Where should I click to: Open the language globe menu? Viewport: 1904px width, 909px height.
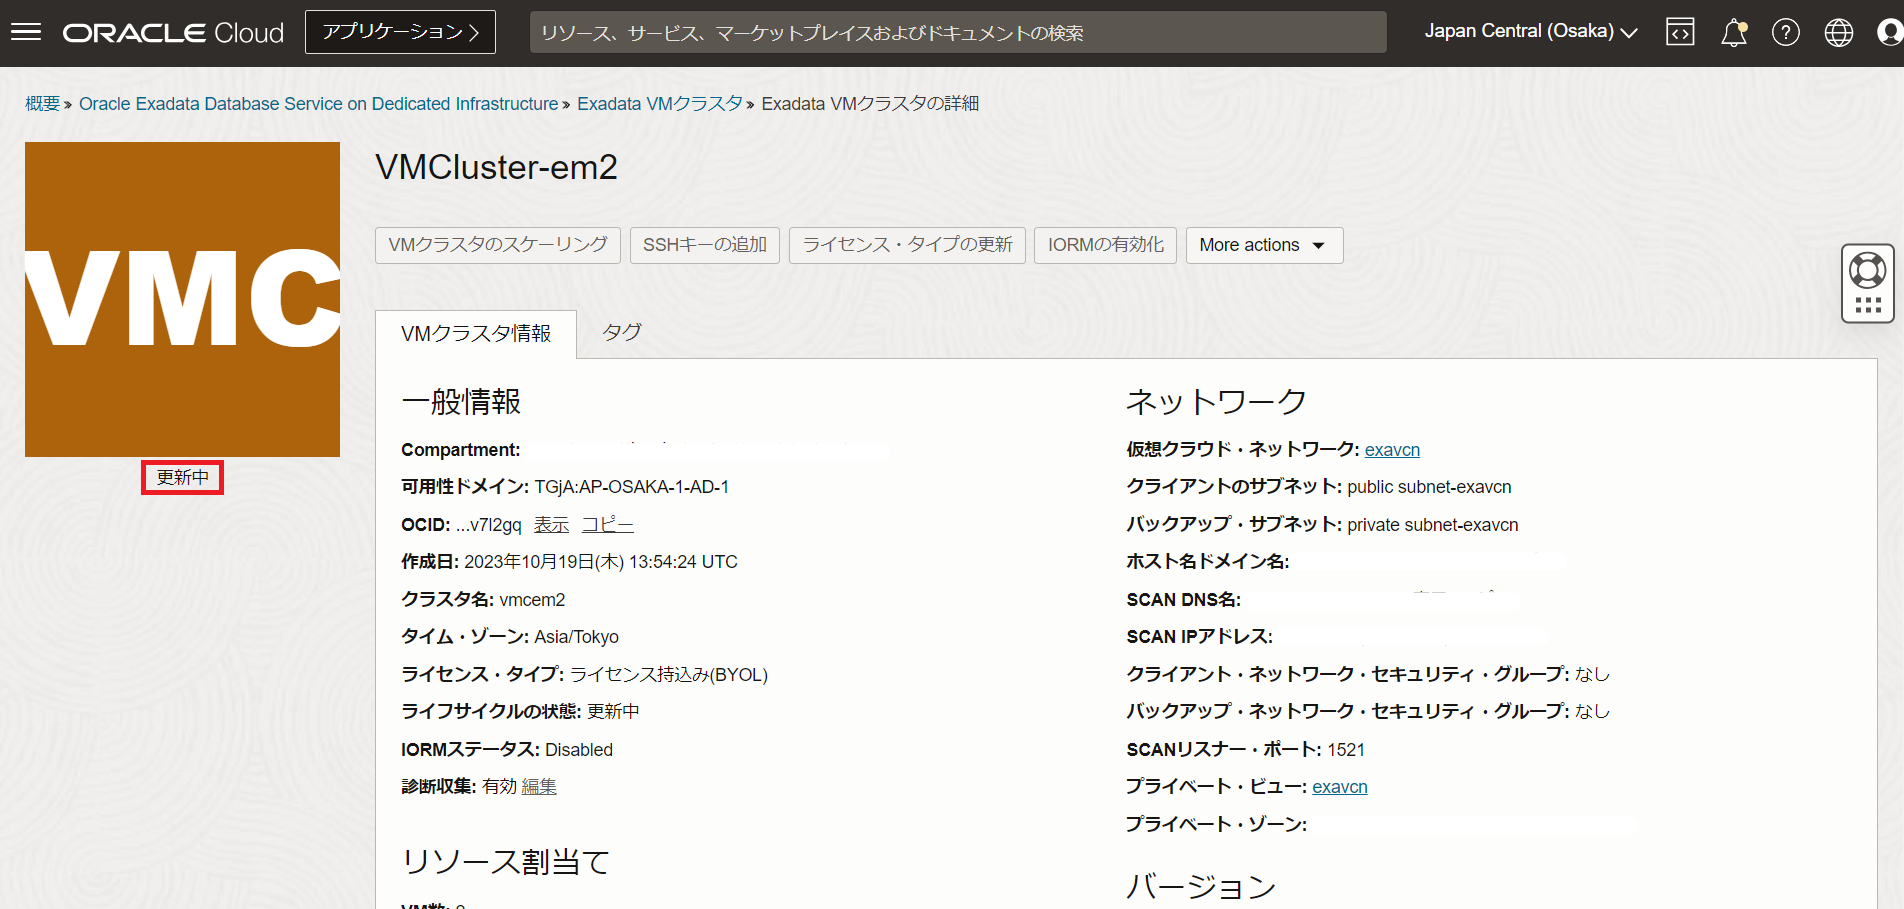[1838, 33]
